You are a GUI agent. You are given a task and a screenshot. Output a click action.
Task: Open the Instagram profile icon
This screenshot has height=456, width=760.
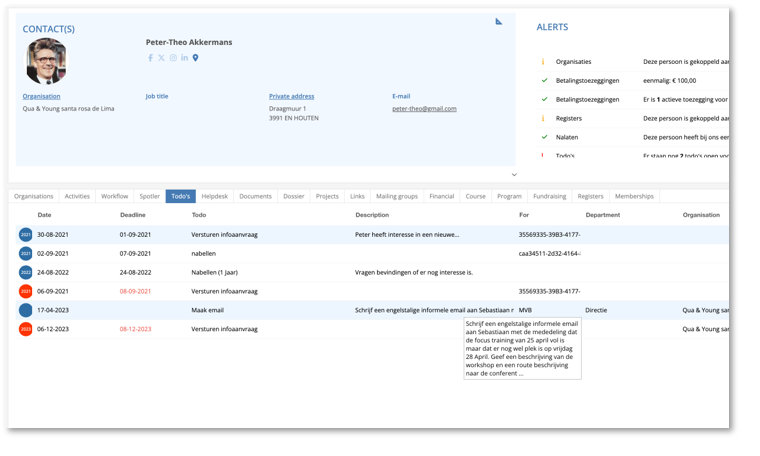point(173,58)
